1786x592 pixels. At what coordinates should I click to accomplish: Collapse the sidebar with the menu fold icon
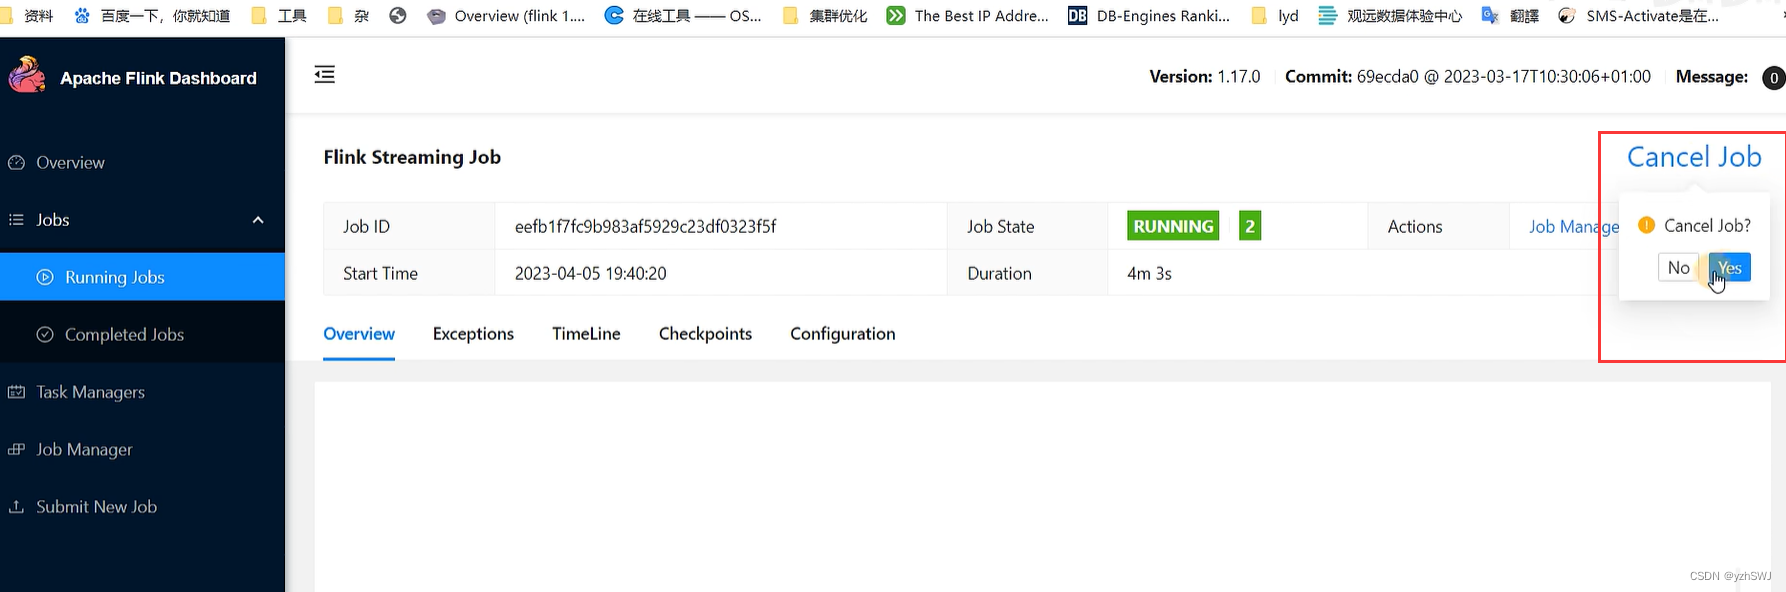click(325, 75)
